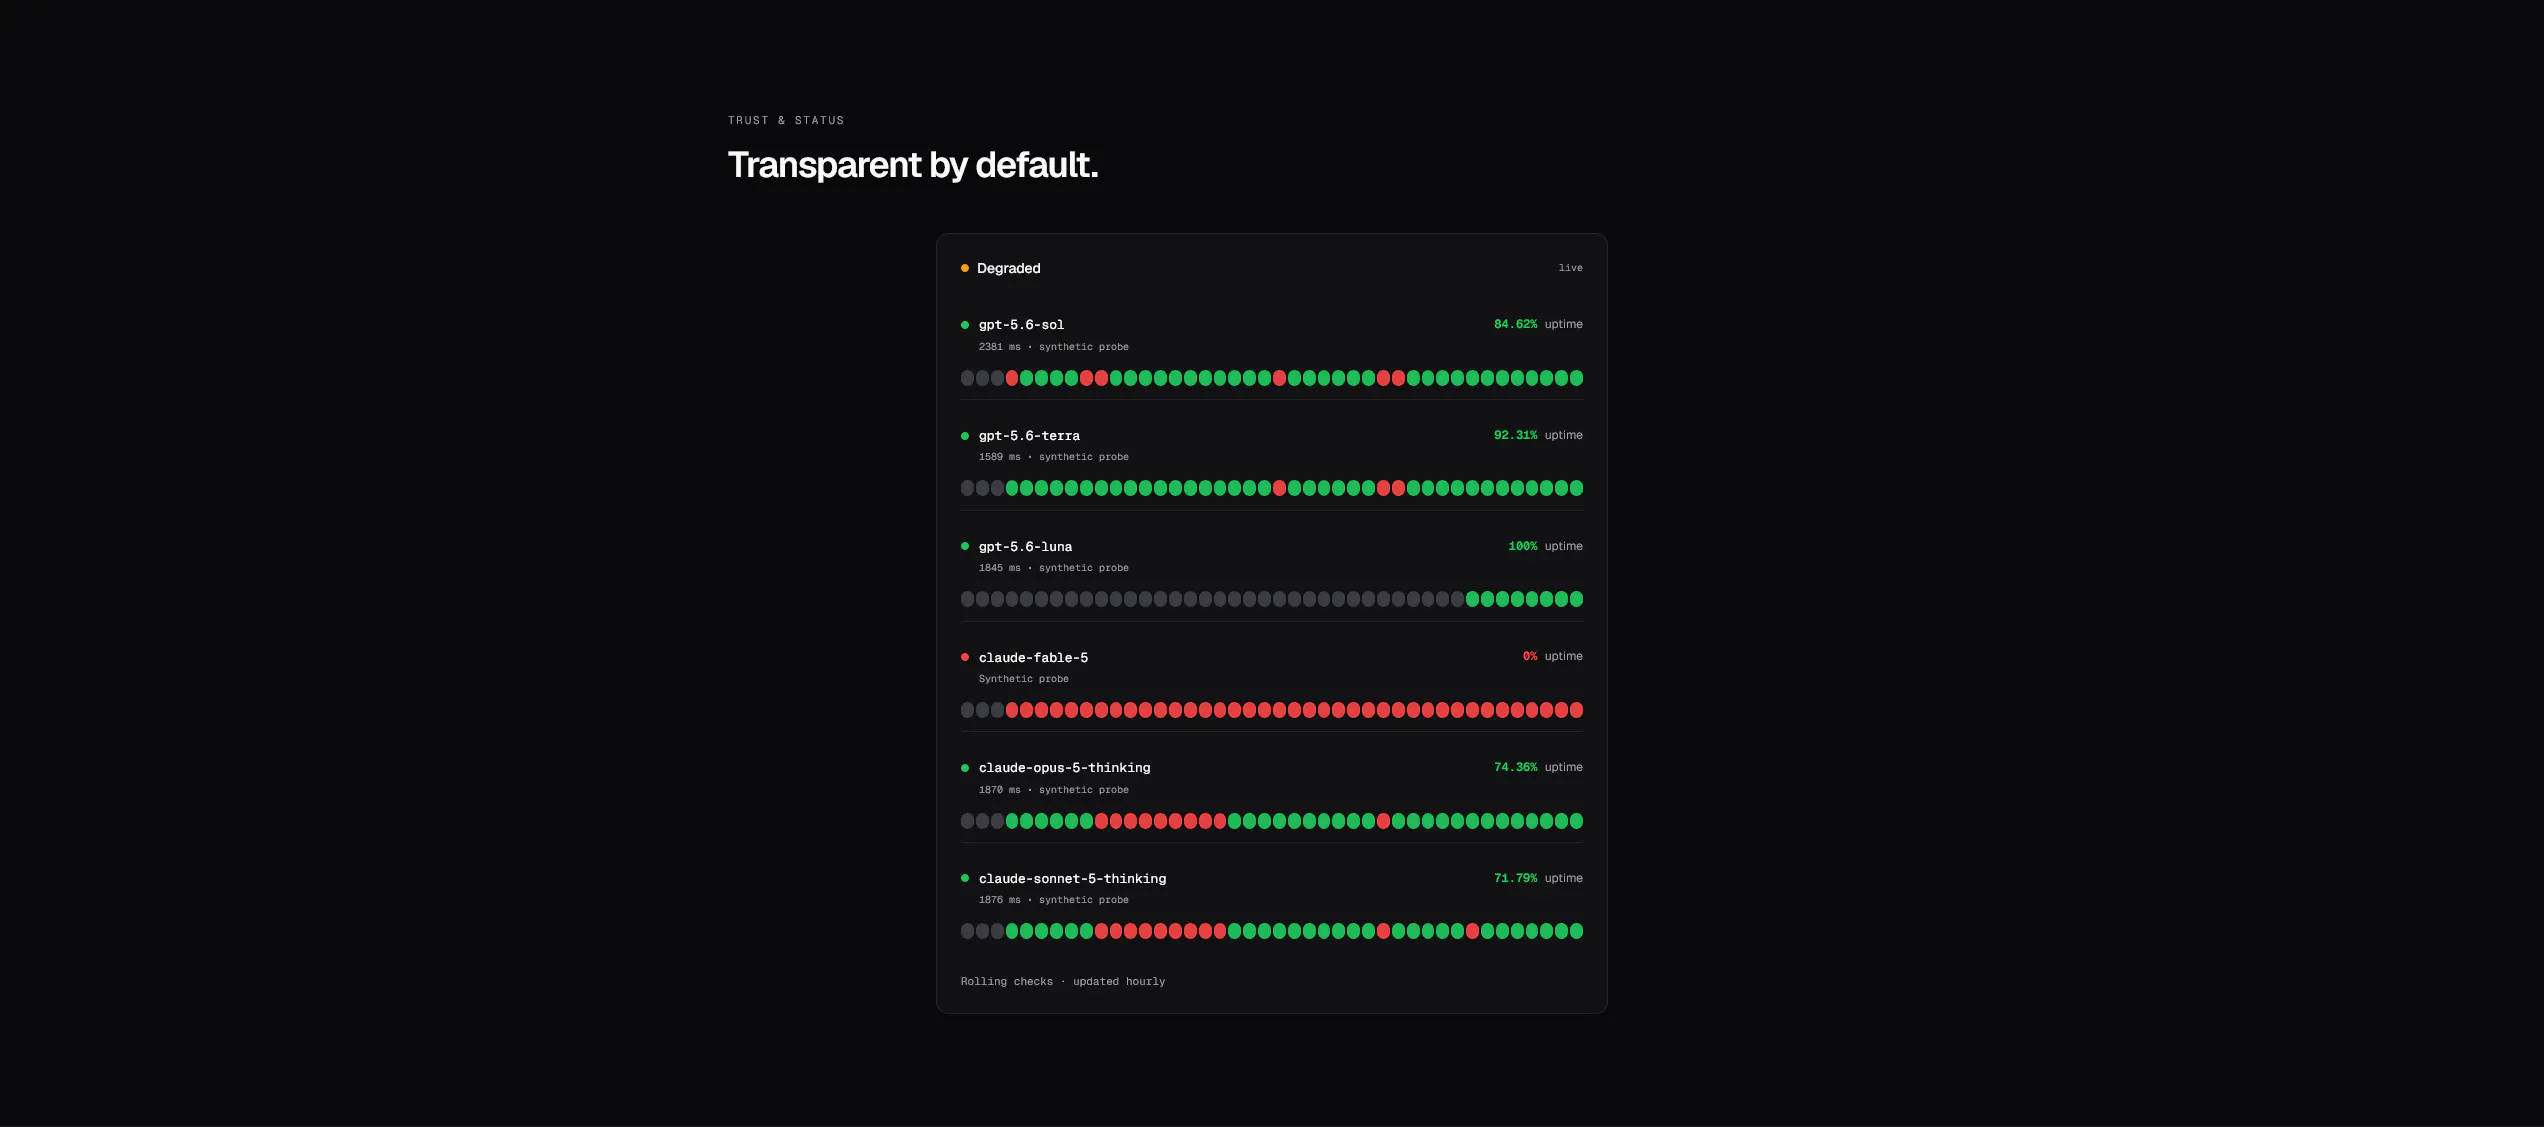Click the red '0%' uptime value

[1530, 656]
